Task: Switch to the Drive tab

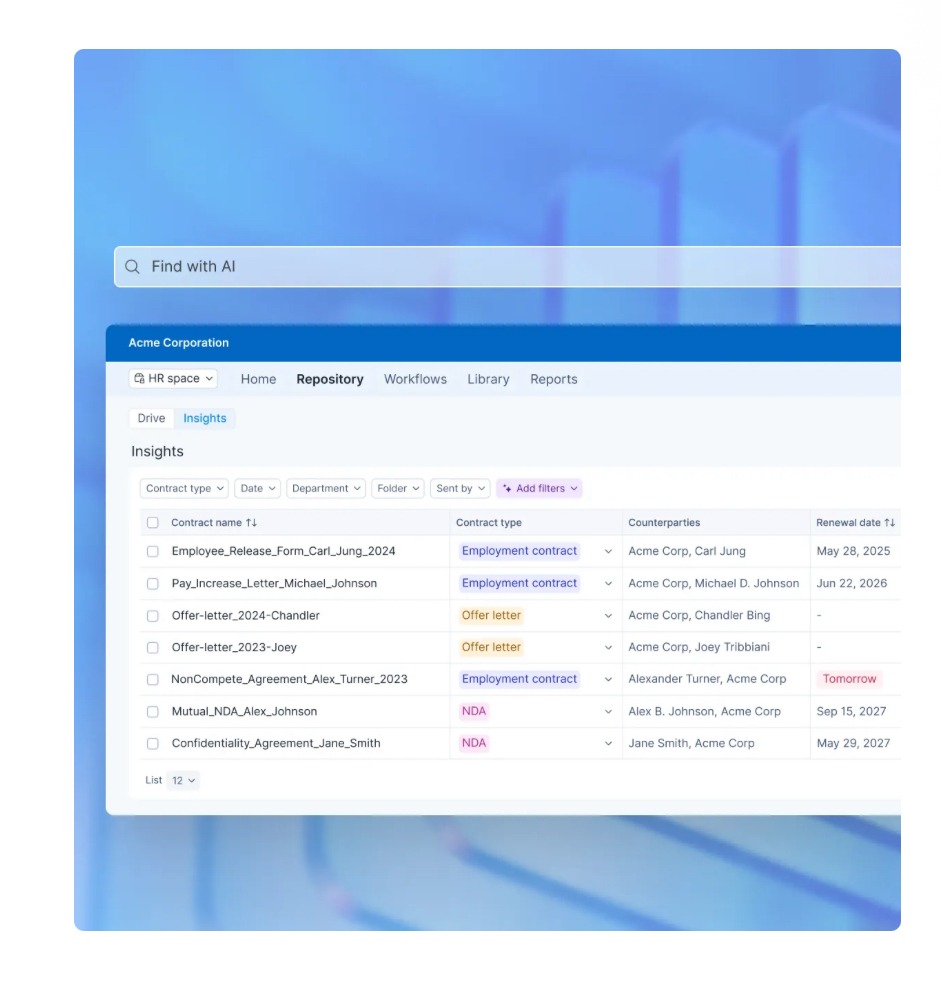Action: pos(150,418)
